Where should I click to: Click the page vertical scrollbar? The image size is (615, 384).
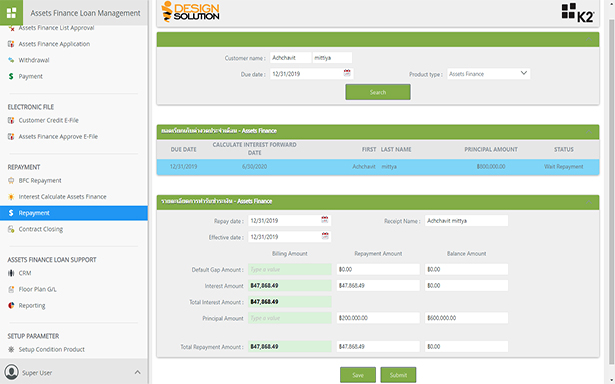click(611, 192)
